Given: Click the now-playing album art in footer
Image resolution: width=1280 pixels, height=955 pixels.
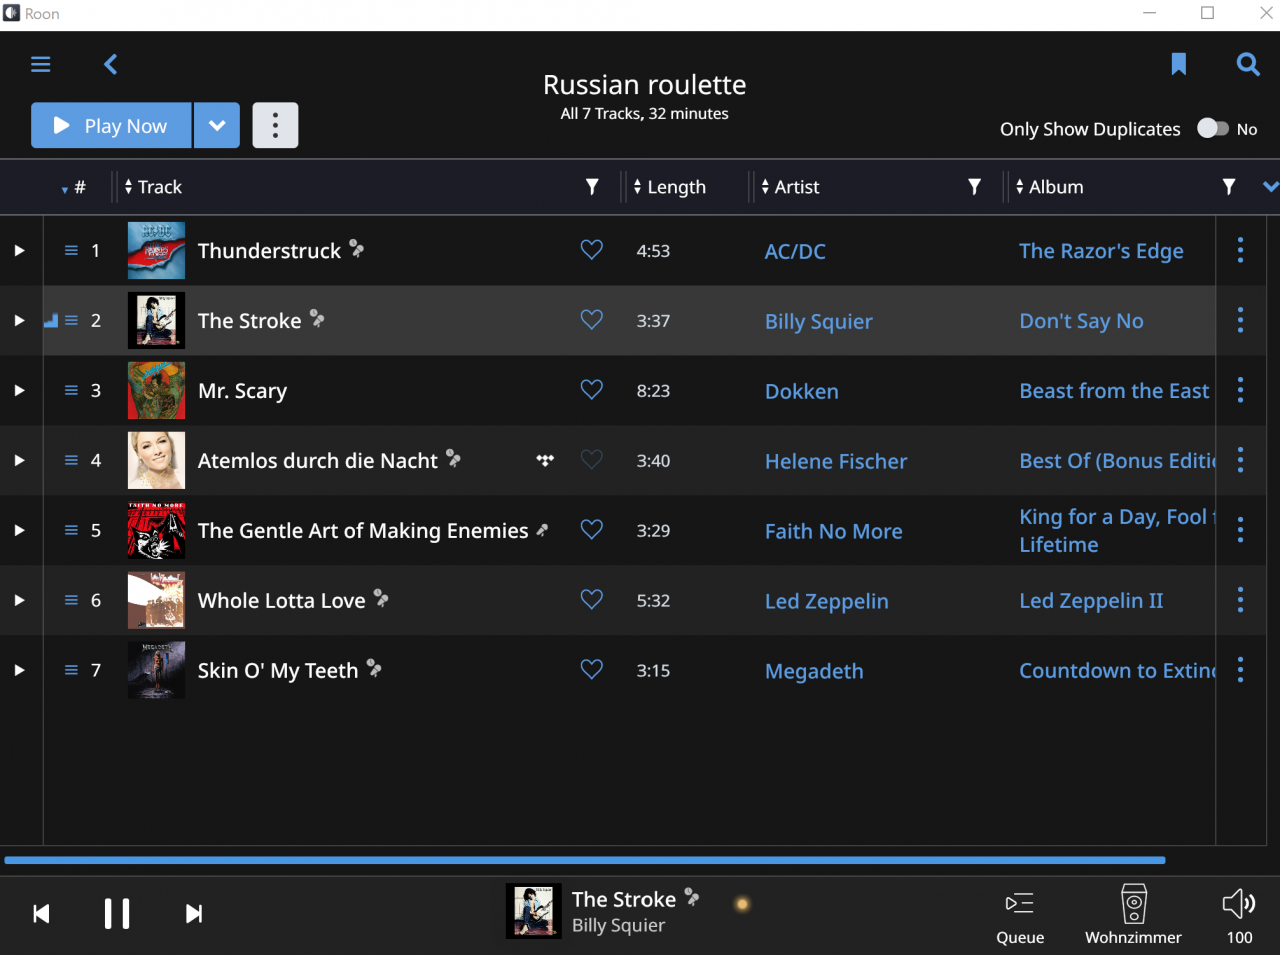Looking at the screenshot, I should pyautogui.click(x=533, y=911).
